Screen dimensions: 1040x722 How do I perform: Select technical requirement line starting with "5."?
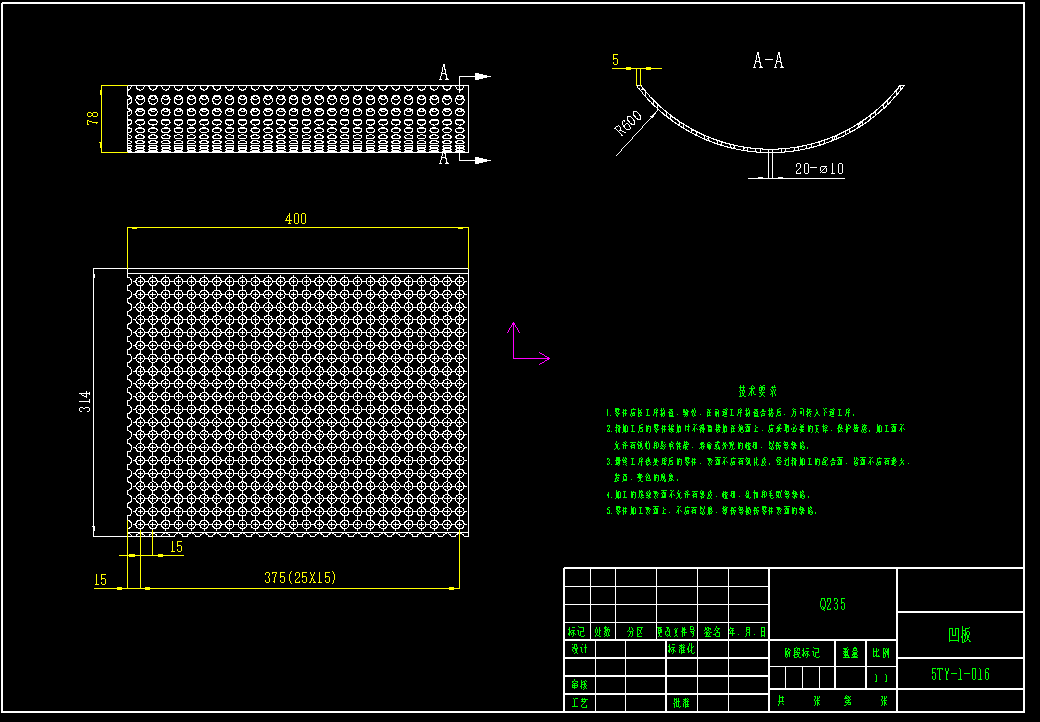tap(712, 511)
